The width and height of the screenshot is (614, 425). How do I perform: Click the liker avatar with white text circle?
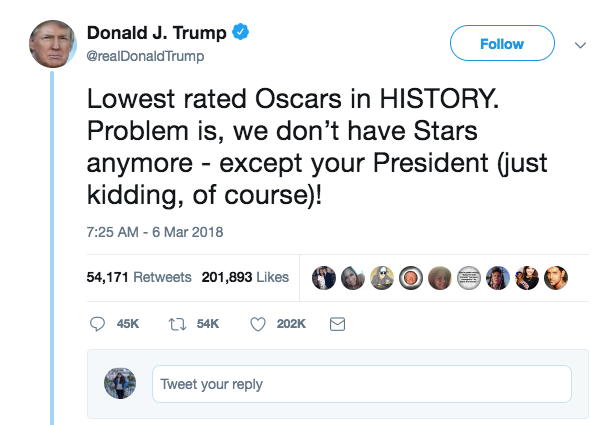tap(468, 277)
